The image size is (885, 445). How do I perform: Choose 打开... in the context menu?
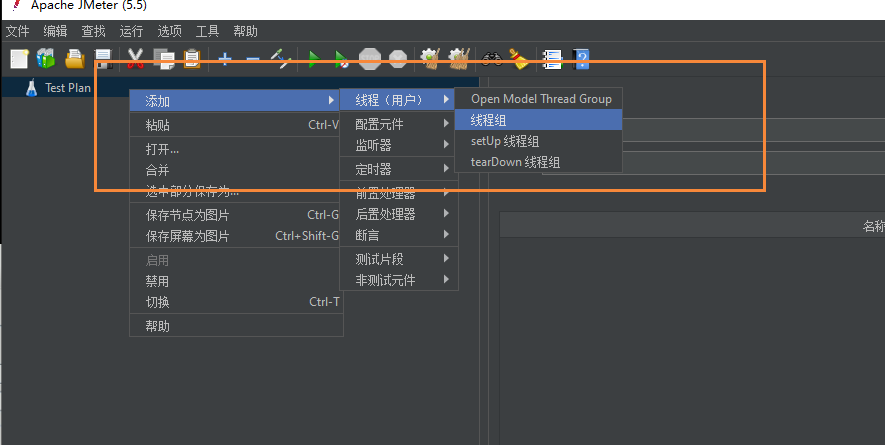[x=235, y=149]
